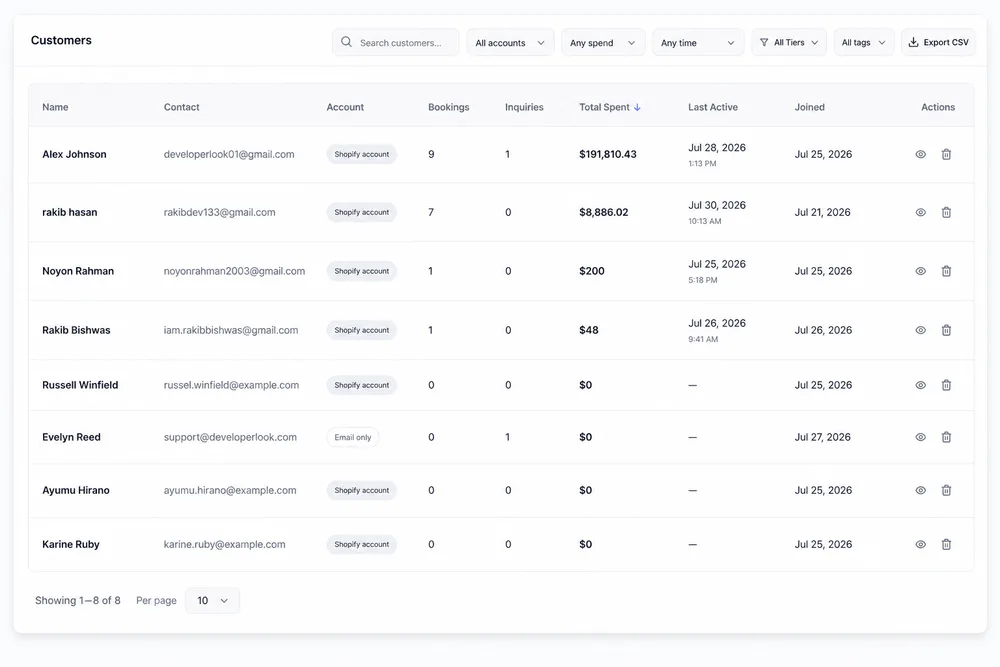This screenshot has height=667, width=1000.
Task: Click the Showing 1–8 of 8 text
Action: click(x=78, y=601)
